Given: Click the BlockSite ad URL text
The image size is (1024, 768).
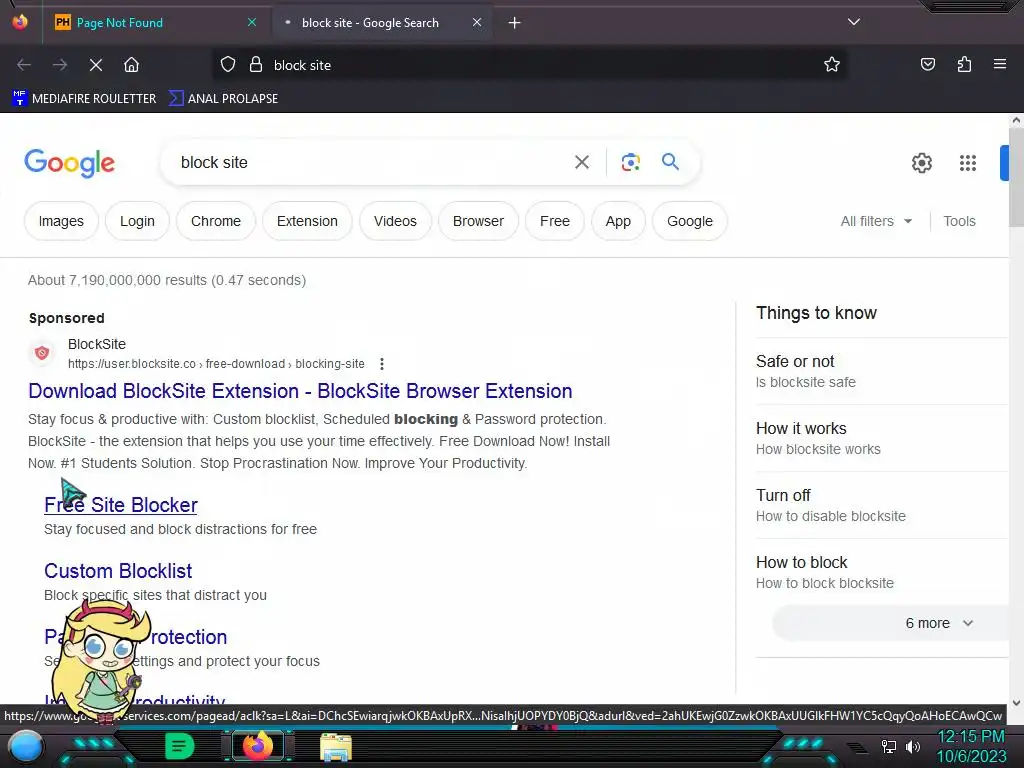Looking at the screenshot, I should point(216,364).
